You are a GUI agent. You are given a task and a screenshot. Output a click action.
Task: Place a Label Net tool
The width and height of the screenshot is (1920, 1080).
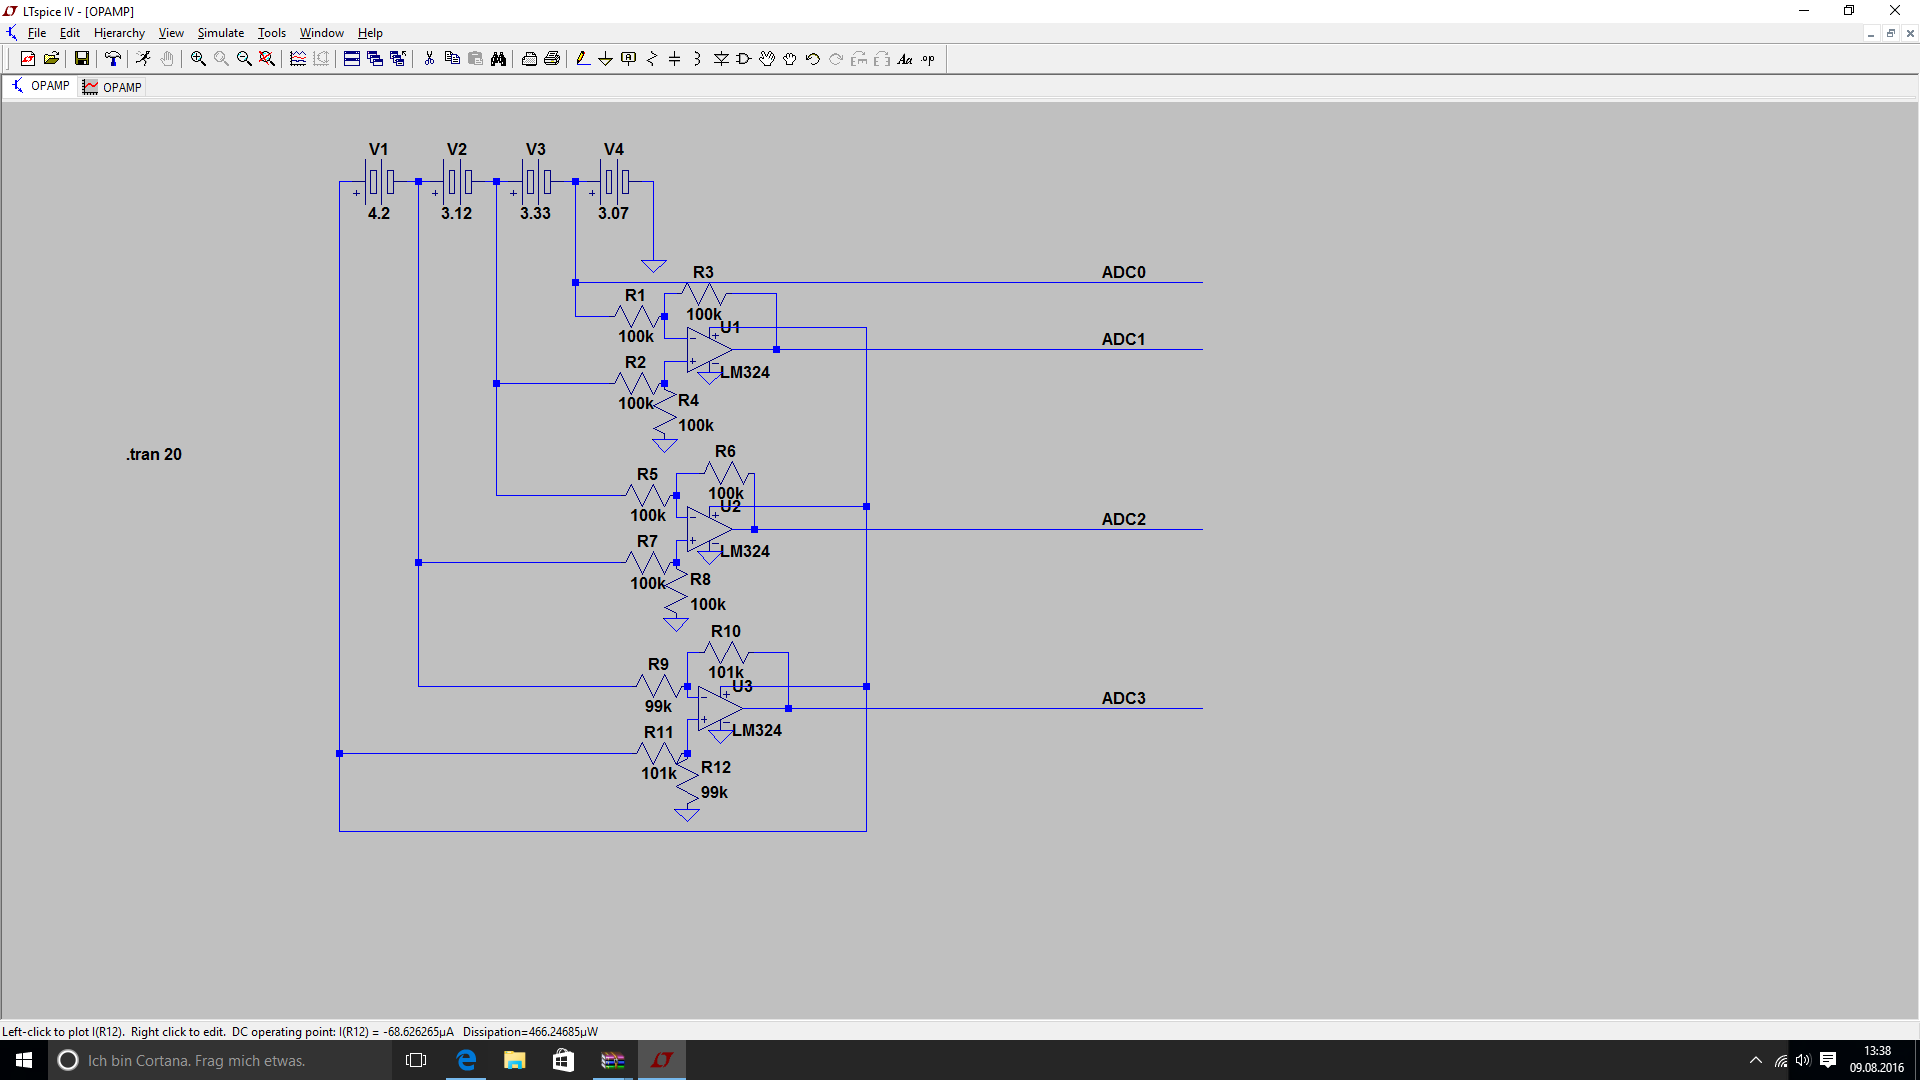pos(629,59)
